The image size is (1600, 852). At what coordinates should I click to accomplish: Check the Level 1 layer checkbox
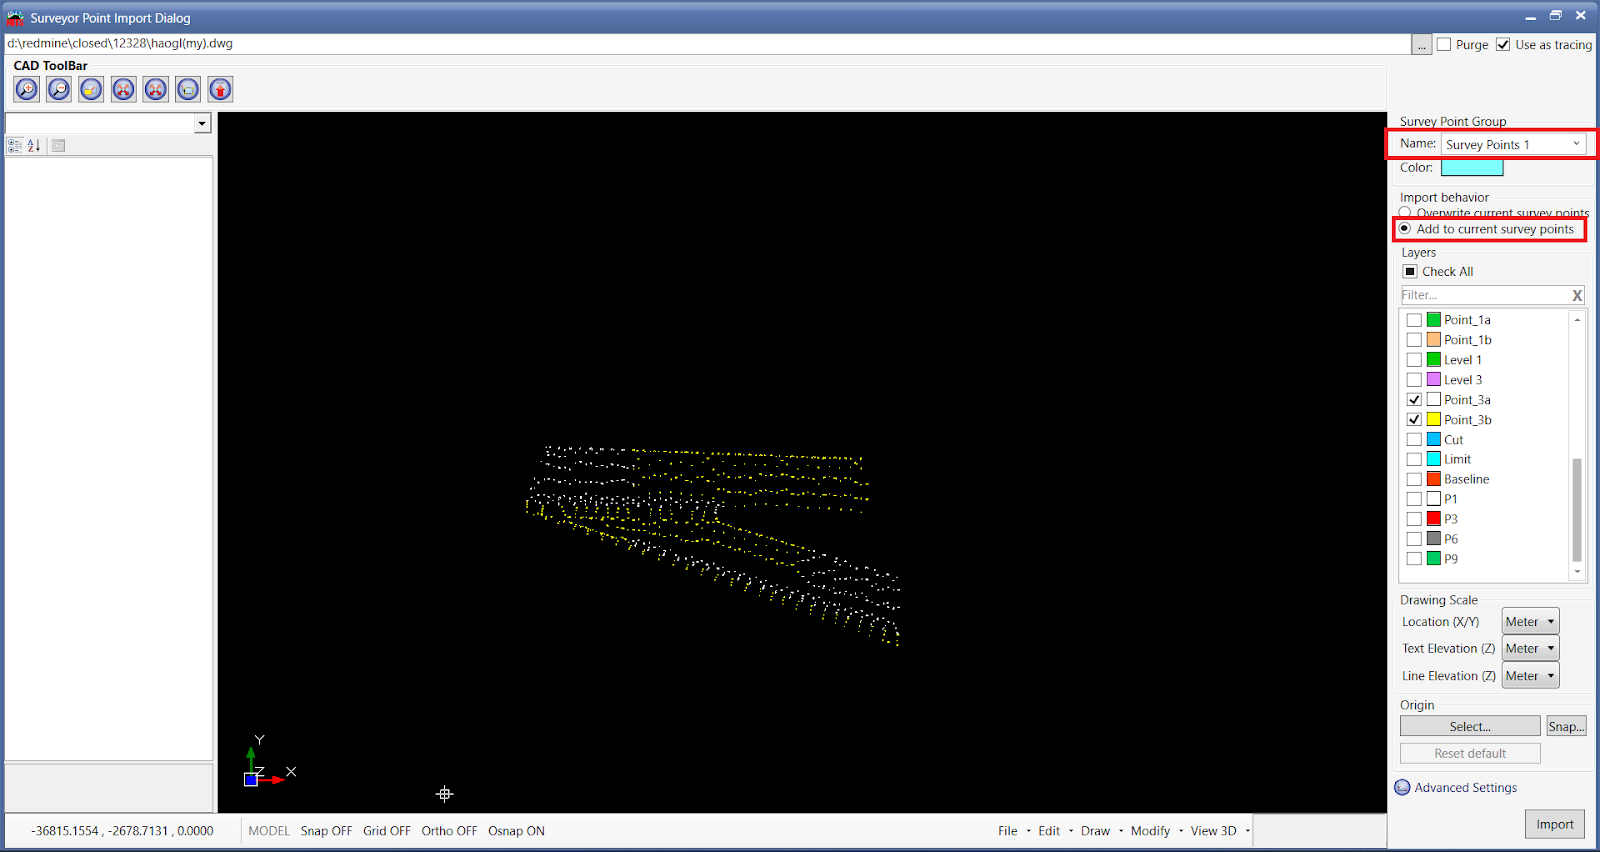pyautogui.click(x=1414, y=360)
